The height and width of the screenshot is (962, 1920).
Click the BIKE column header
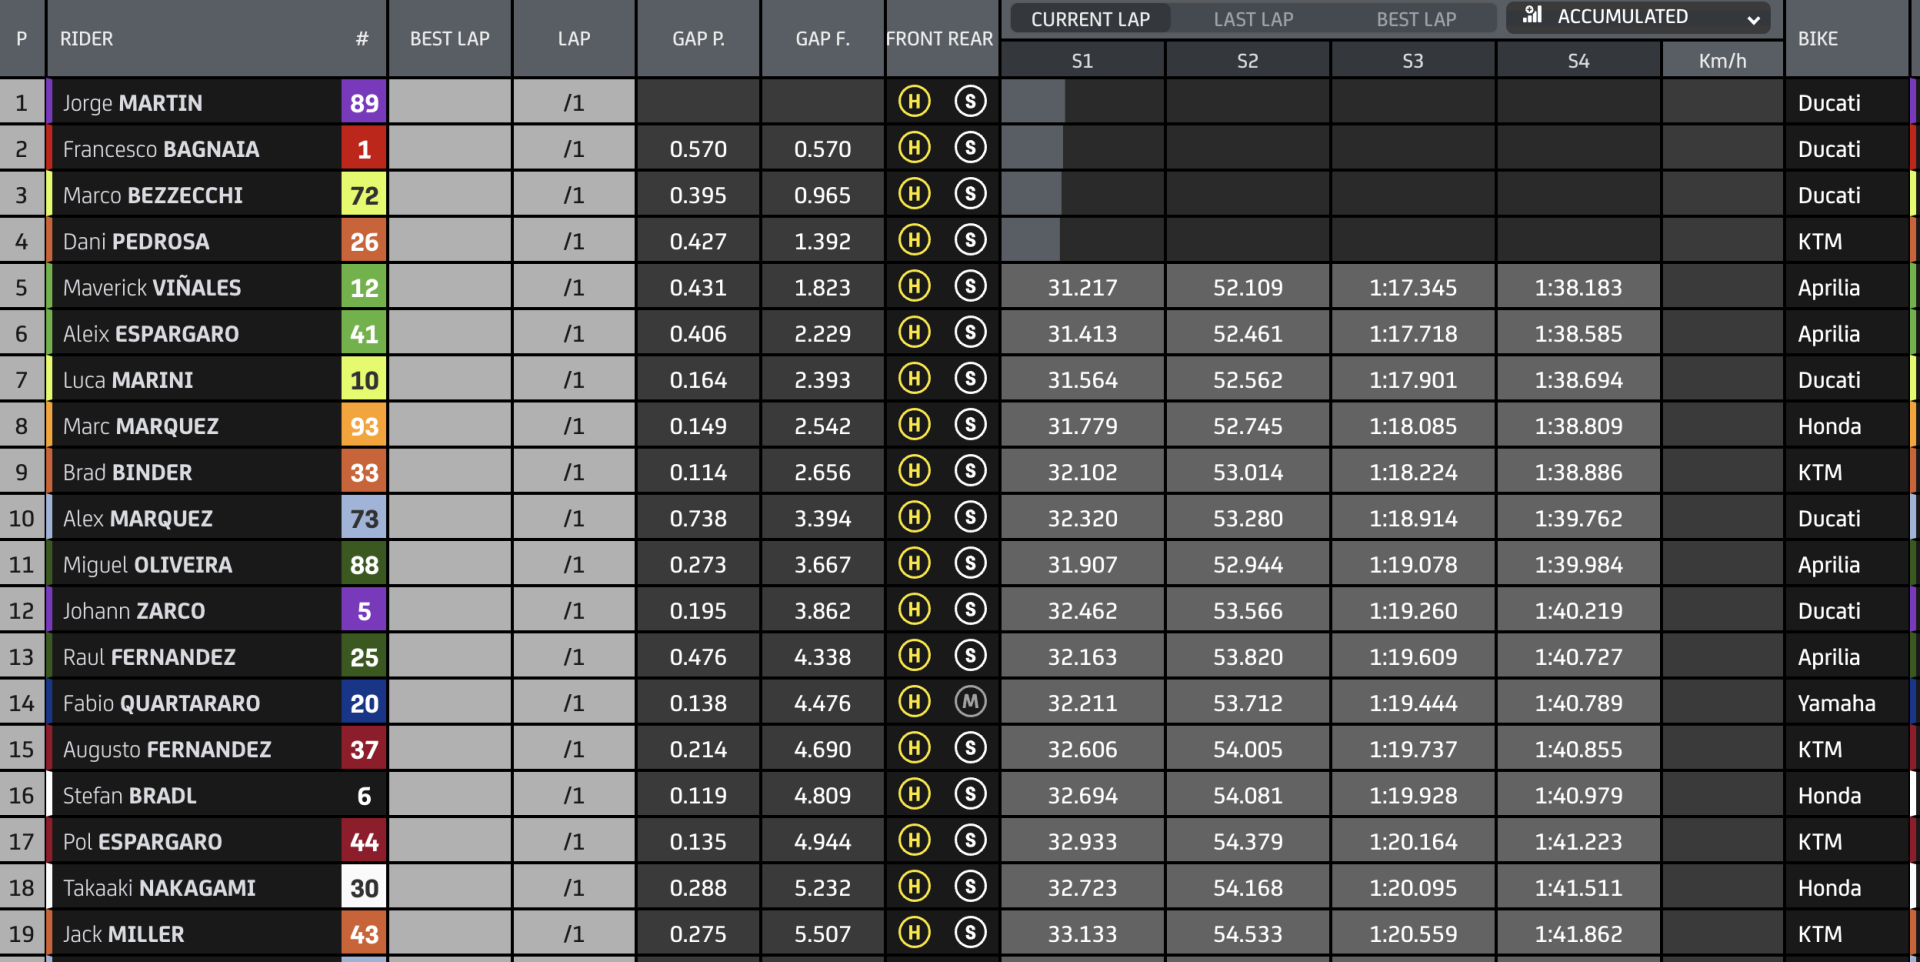point(1818,39)
